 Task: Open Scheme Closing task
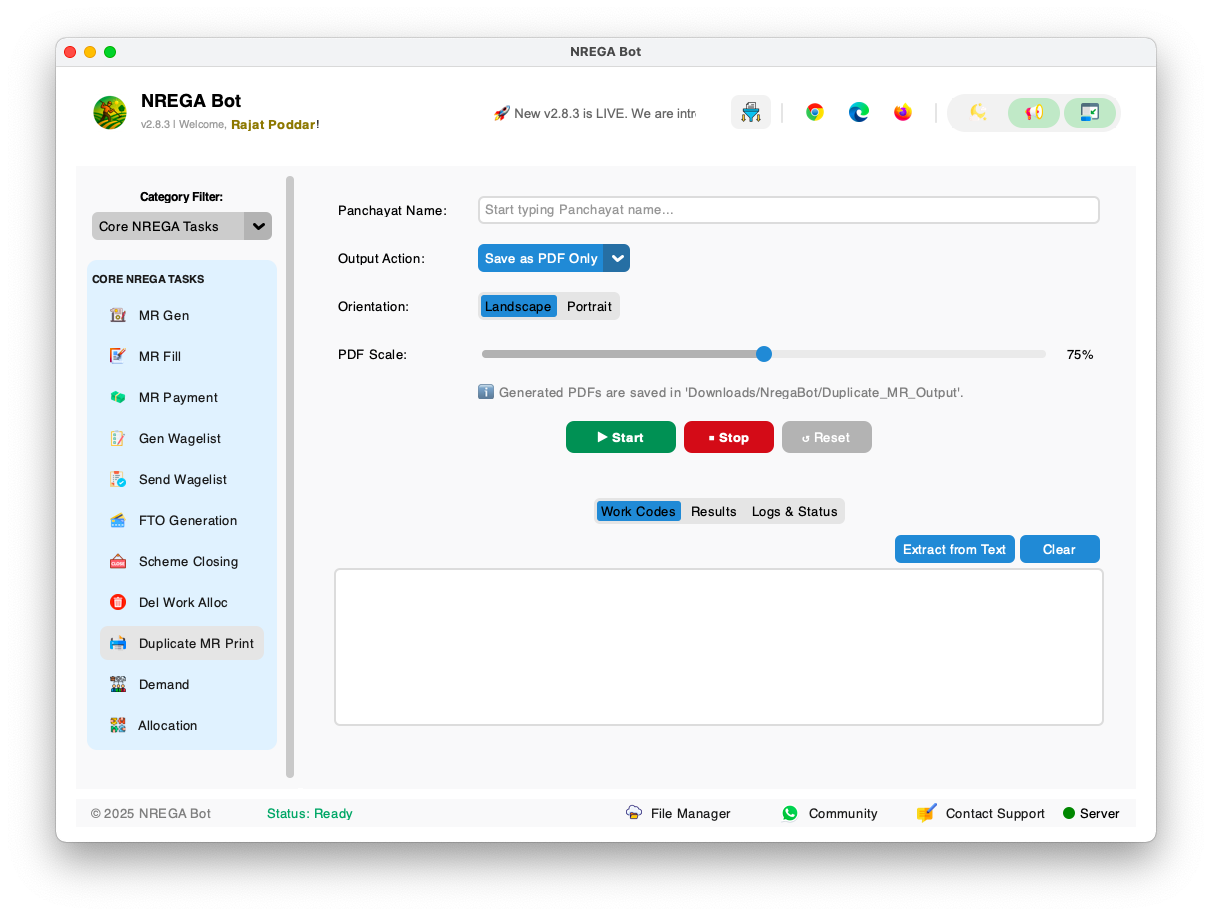click(182, 561)
